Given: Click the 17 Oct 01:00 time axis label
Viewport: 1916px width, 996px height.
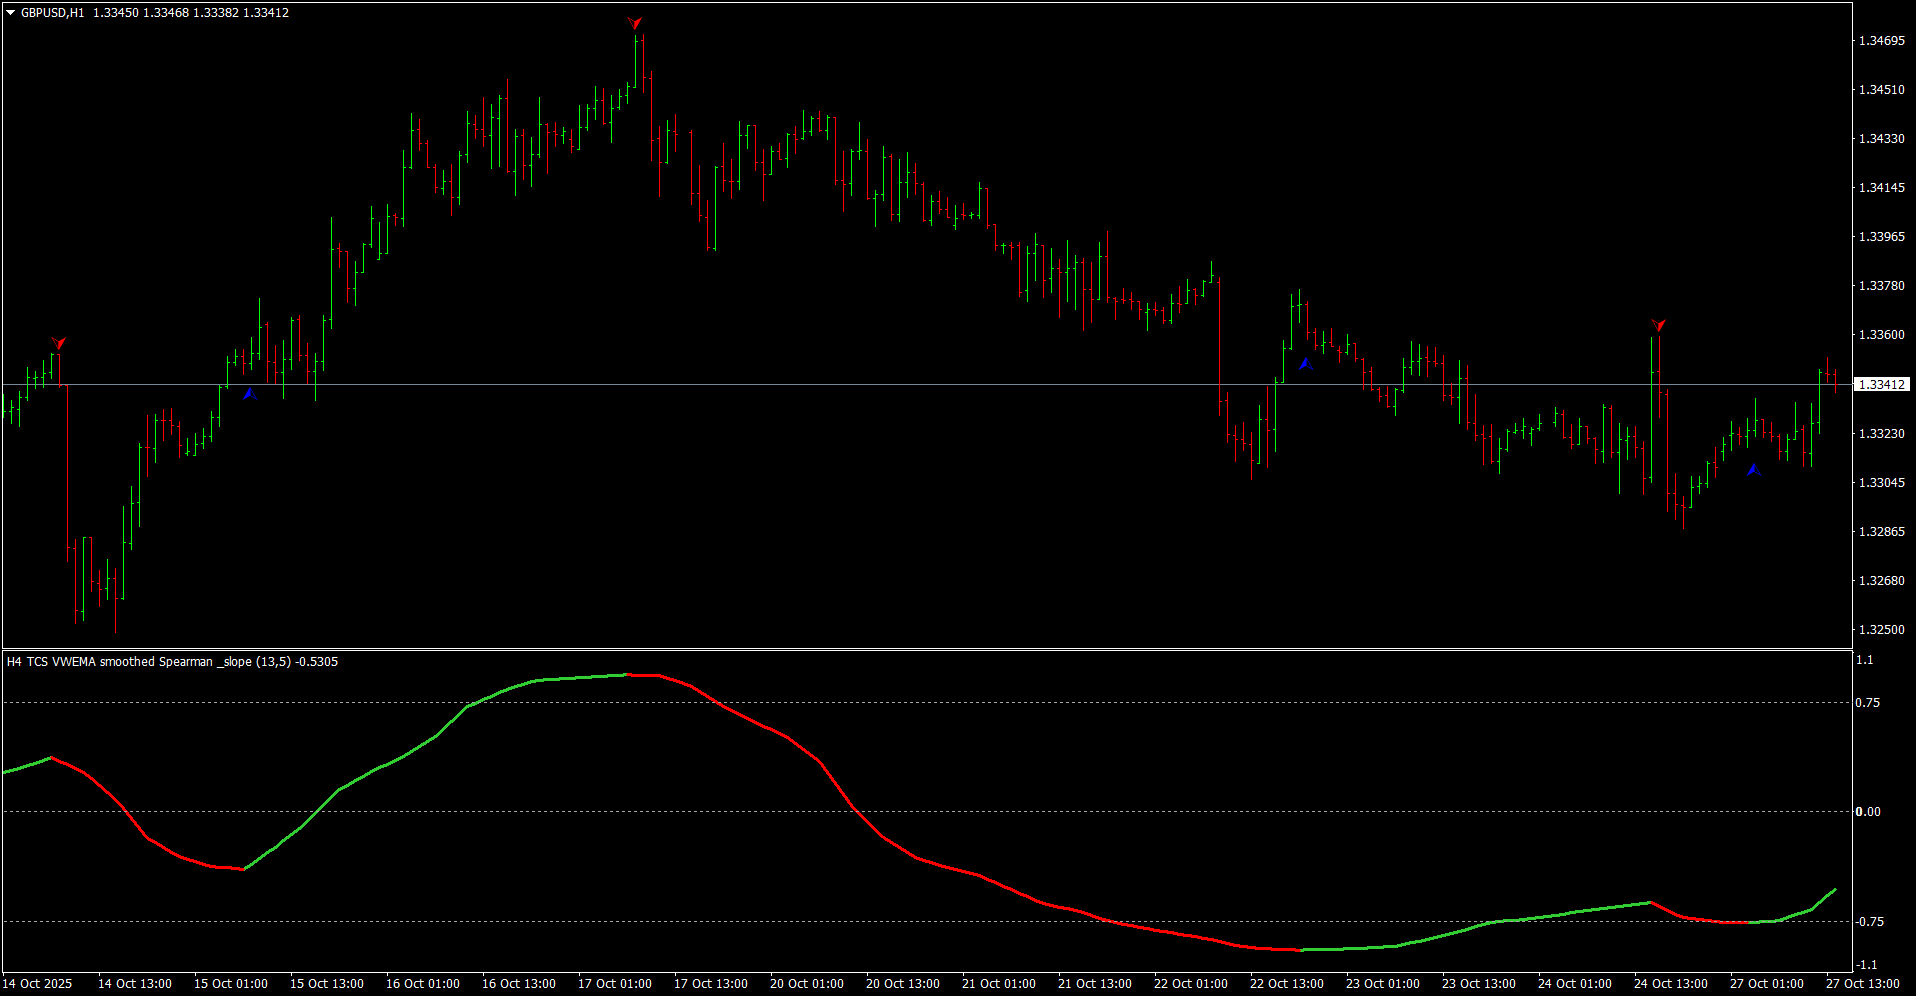Looking at the screenshot, I should (615, 984).
